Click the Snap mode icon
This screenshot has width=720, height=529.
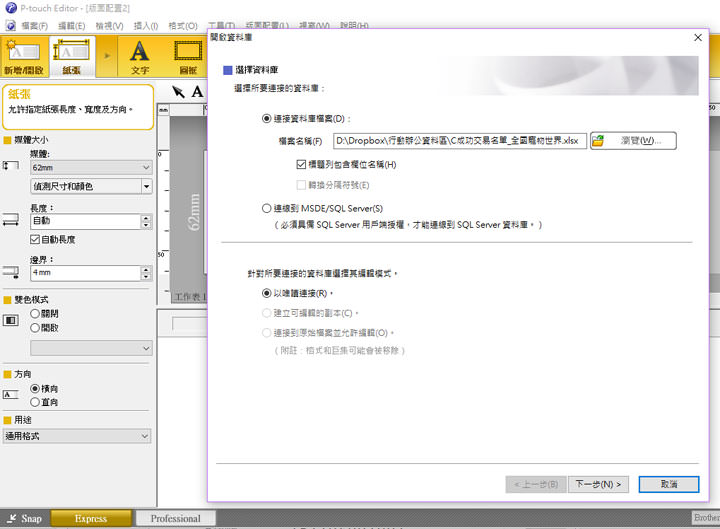[x=12, y=518]
